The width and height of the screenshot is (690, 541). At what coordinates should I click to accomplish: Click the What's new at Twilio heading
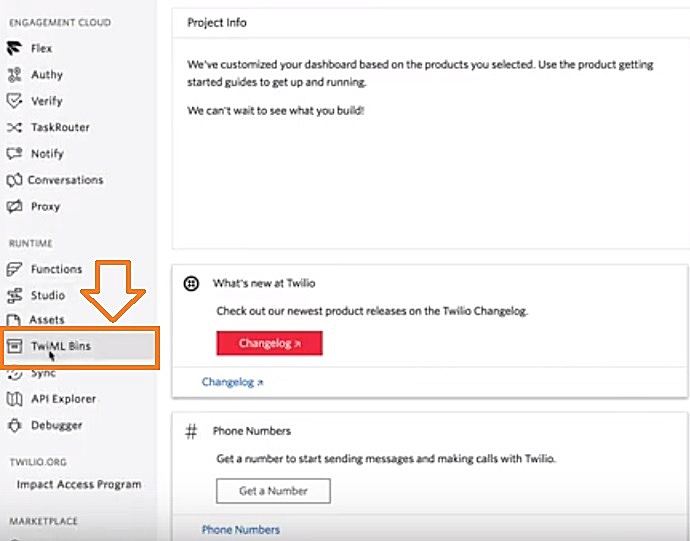tap(264, 283)
